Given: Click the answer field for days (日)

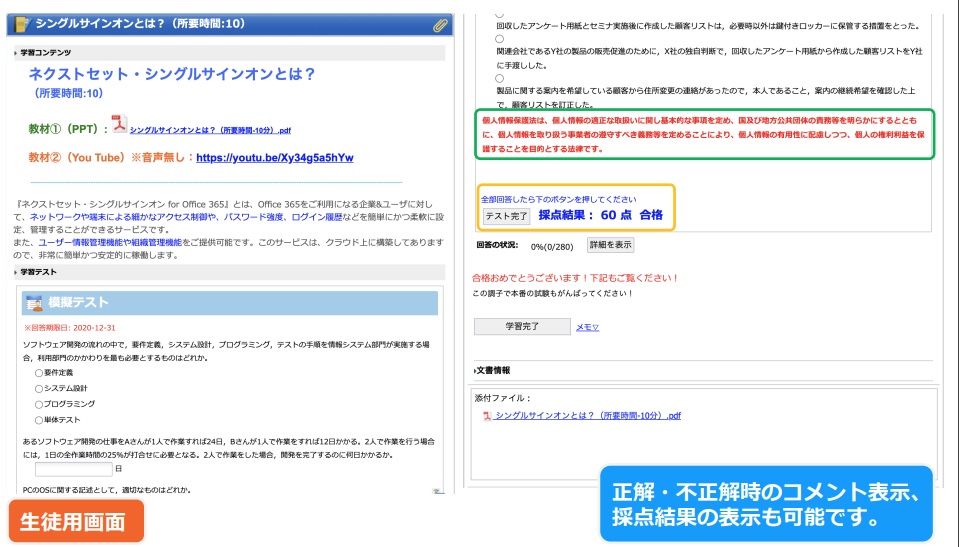Looking at the screenshot, I should 73,469.
